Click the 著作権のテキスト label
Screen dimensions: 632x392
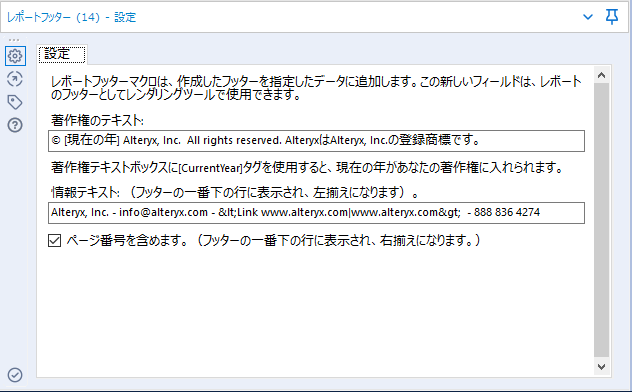point(97,120)
